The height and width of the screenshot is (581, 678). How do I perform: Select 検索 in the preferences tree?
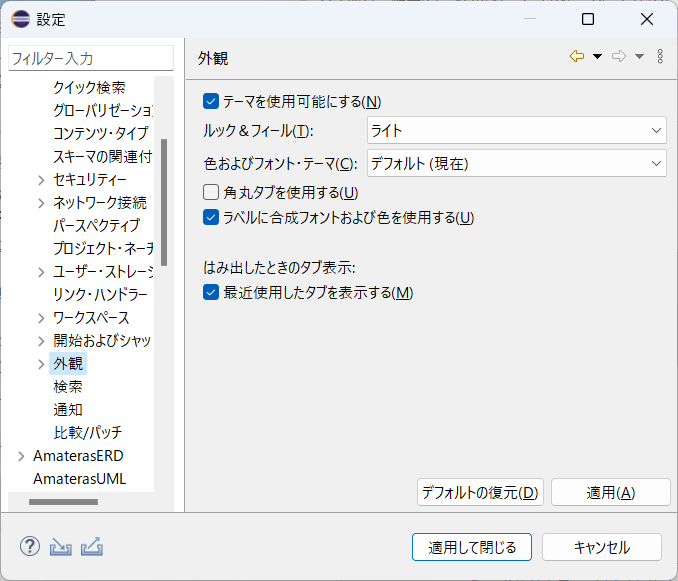pos(68,386)
